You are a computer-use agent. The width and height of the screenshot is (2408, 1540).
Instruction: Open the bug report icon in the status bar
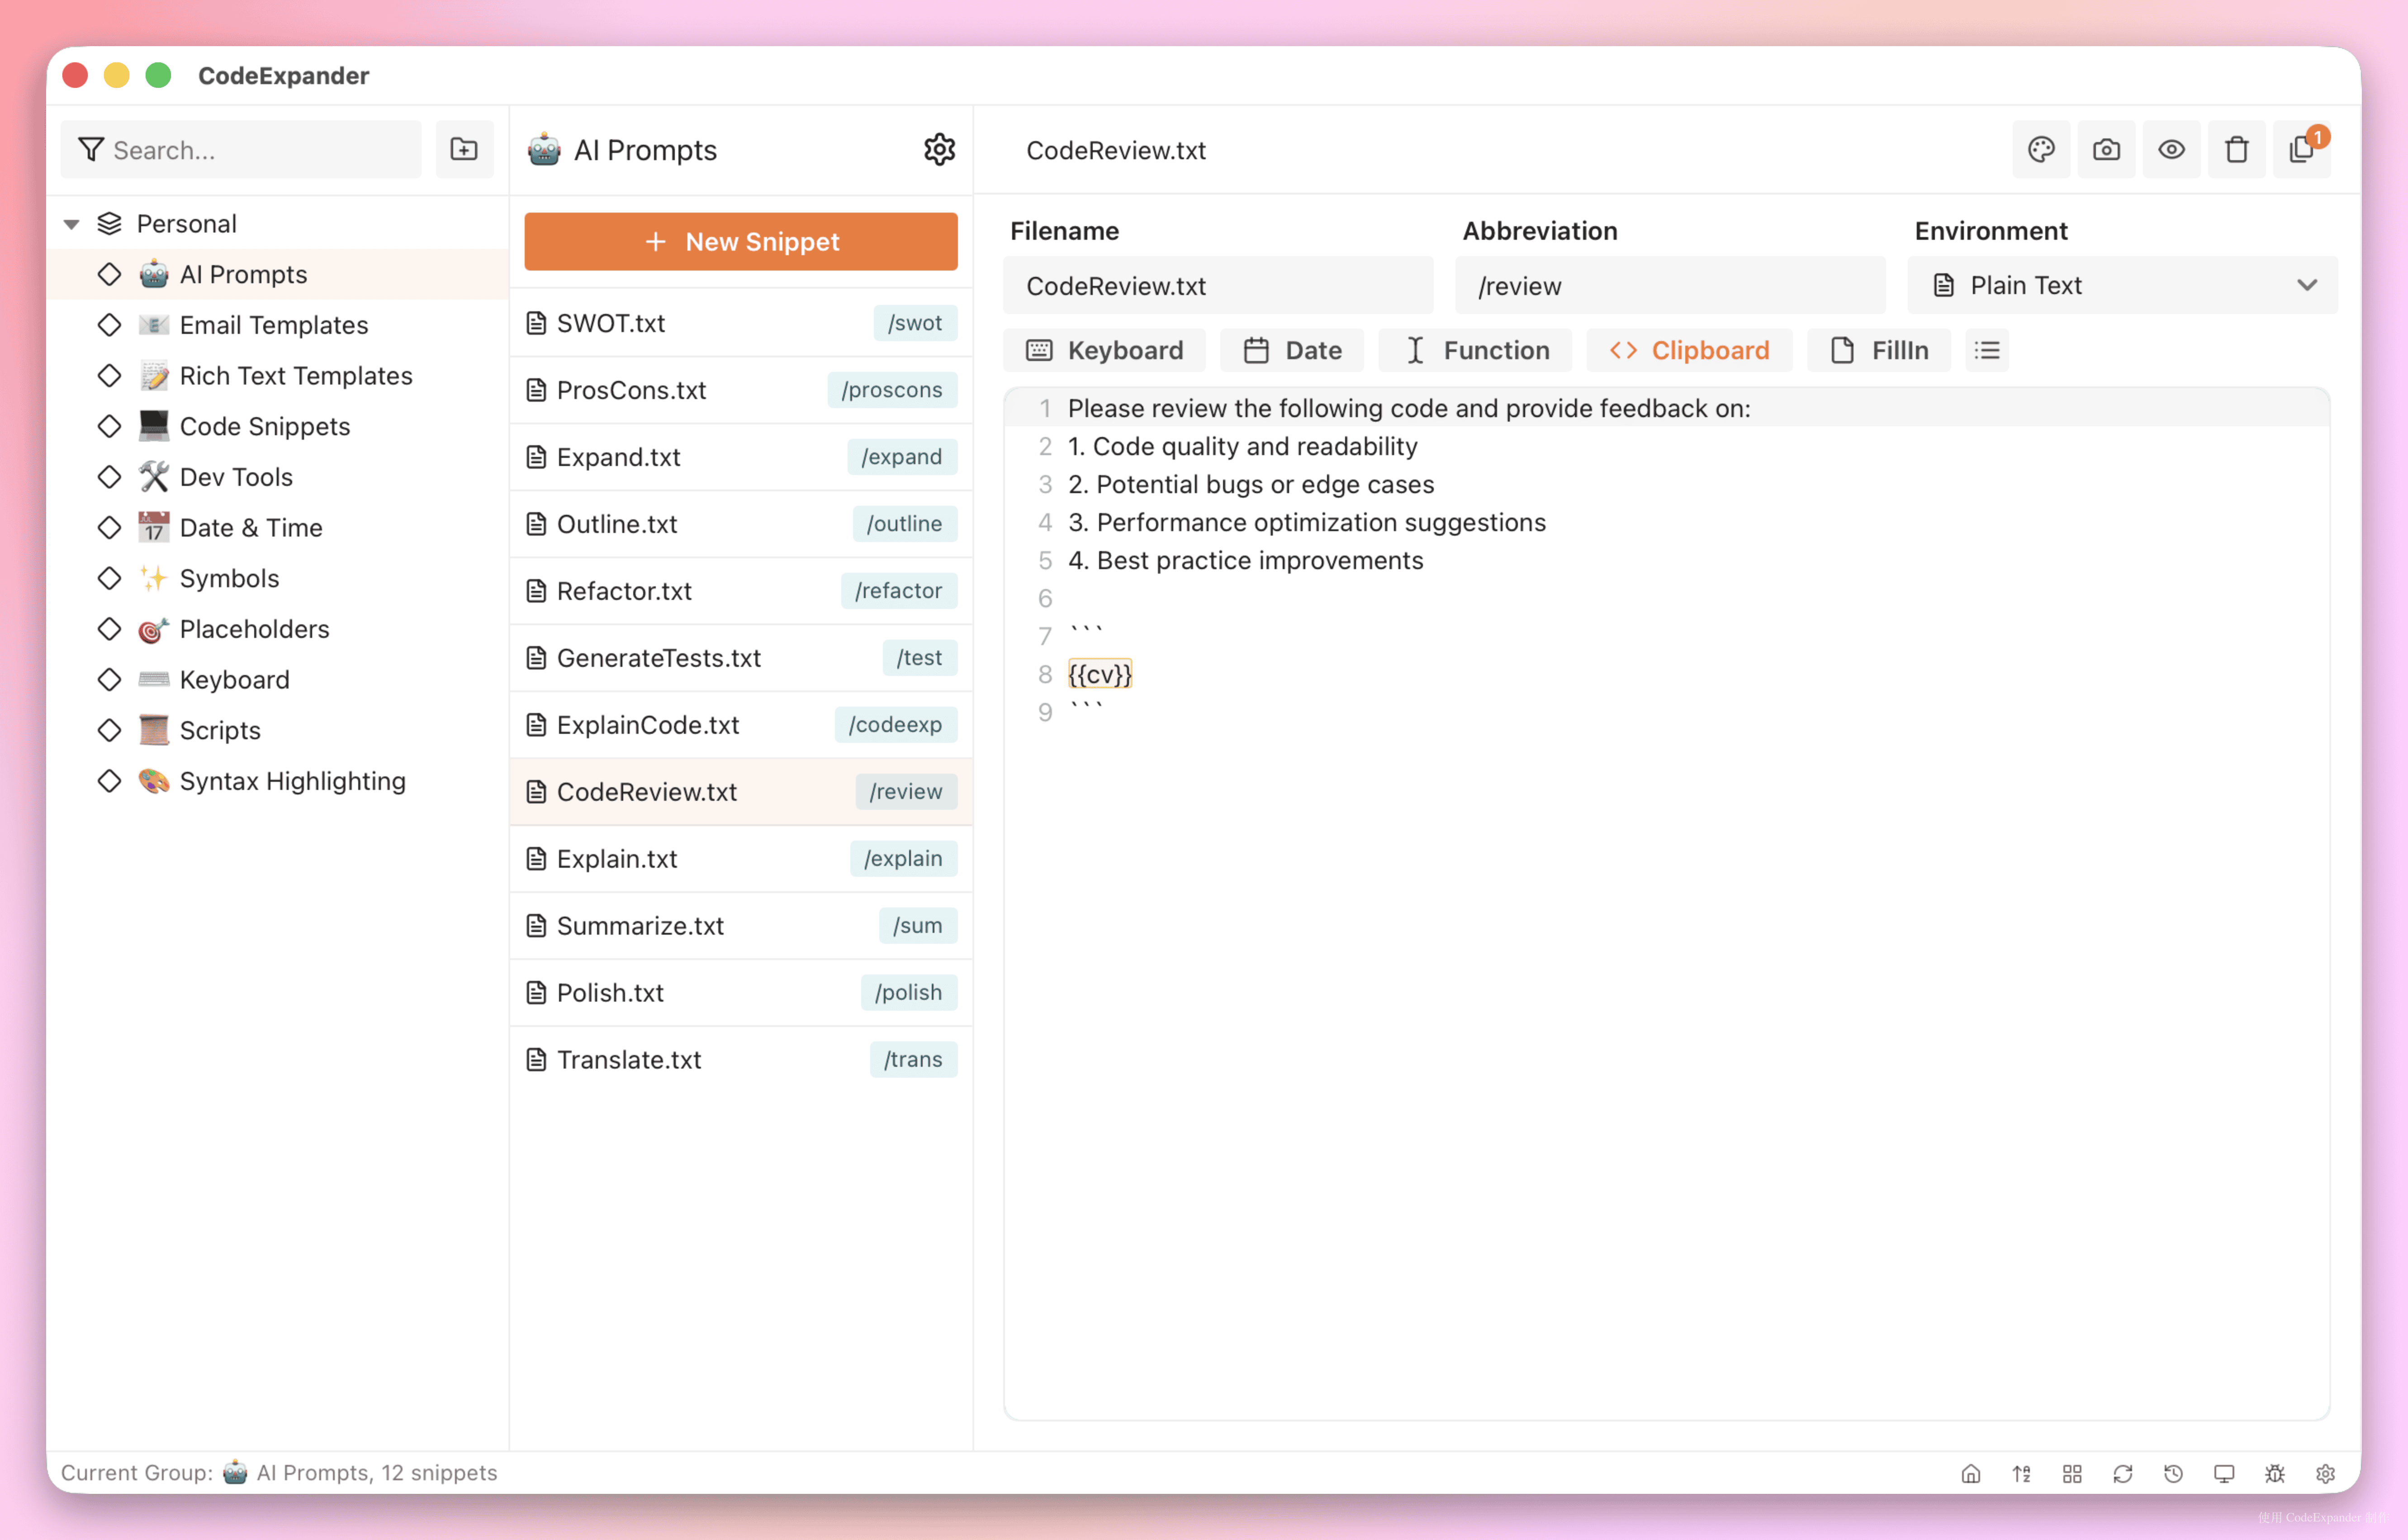pyautogui.click(x=2274, y=1473)
